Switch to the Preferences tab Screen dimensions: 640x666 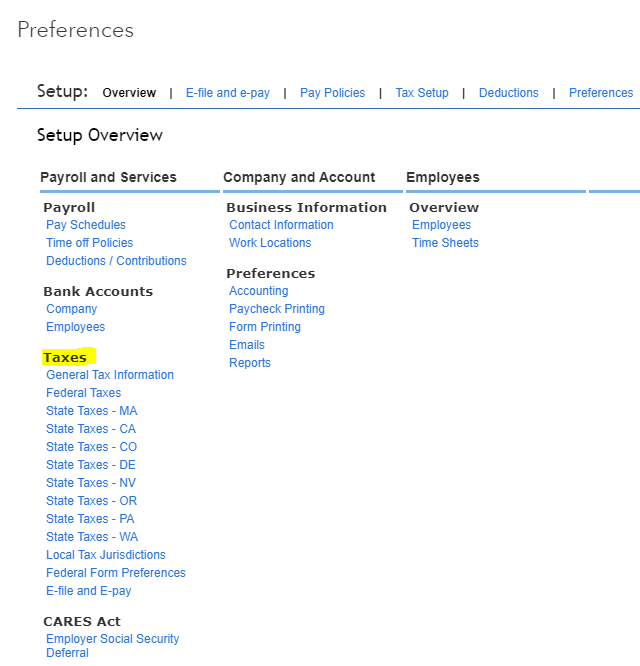[600, 93]
